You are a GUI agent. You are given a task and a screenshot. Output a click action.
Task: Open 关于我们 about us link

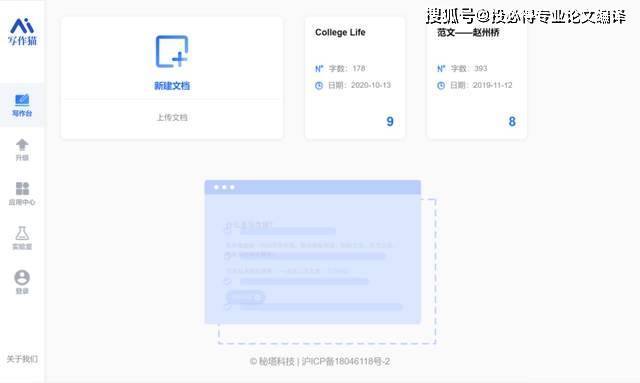[22, 359]
